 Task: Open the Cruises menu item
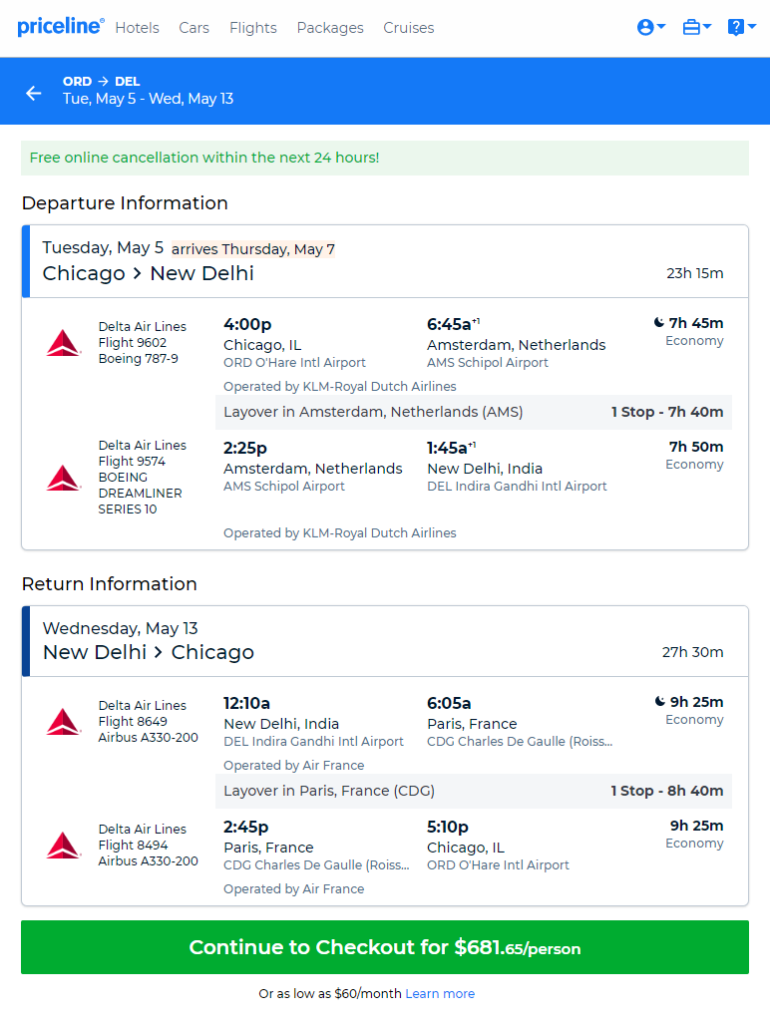pos(408,28)
